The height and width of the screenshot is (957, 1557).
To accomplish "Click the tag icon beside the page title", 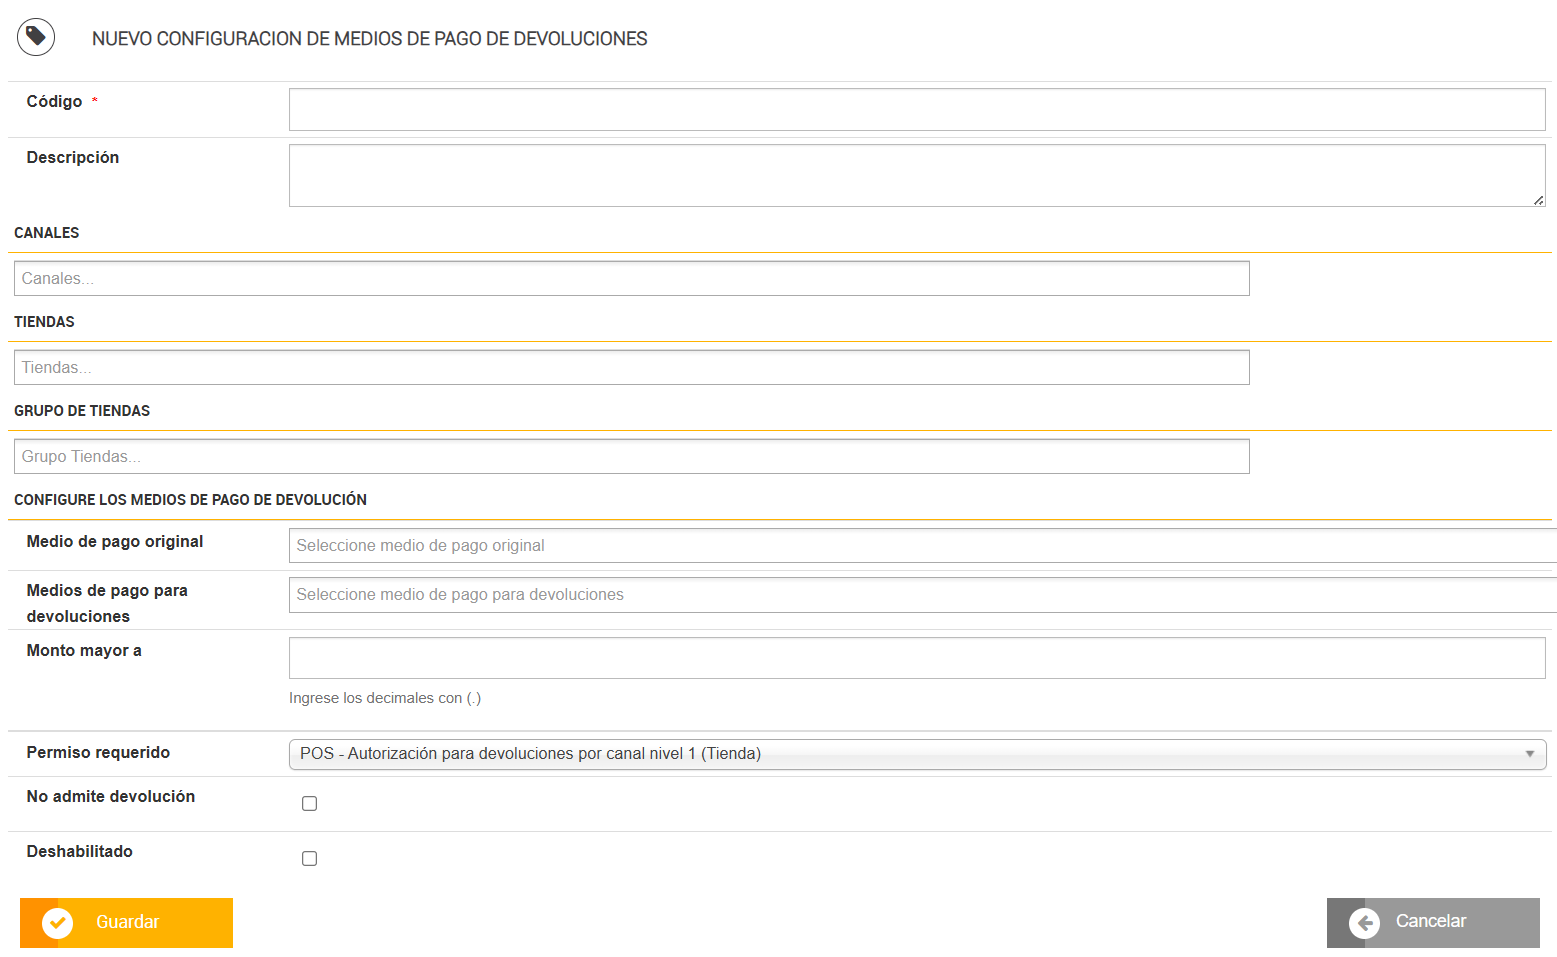I will (36, 38).
